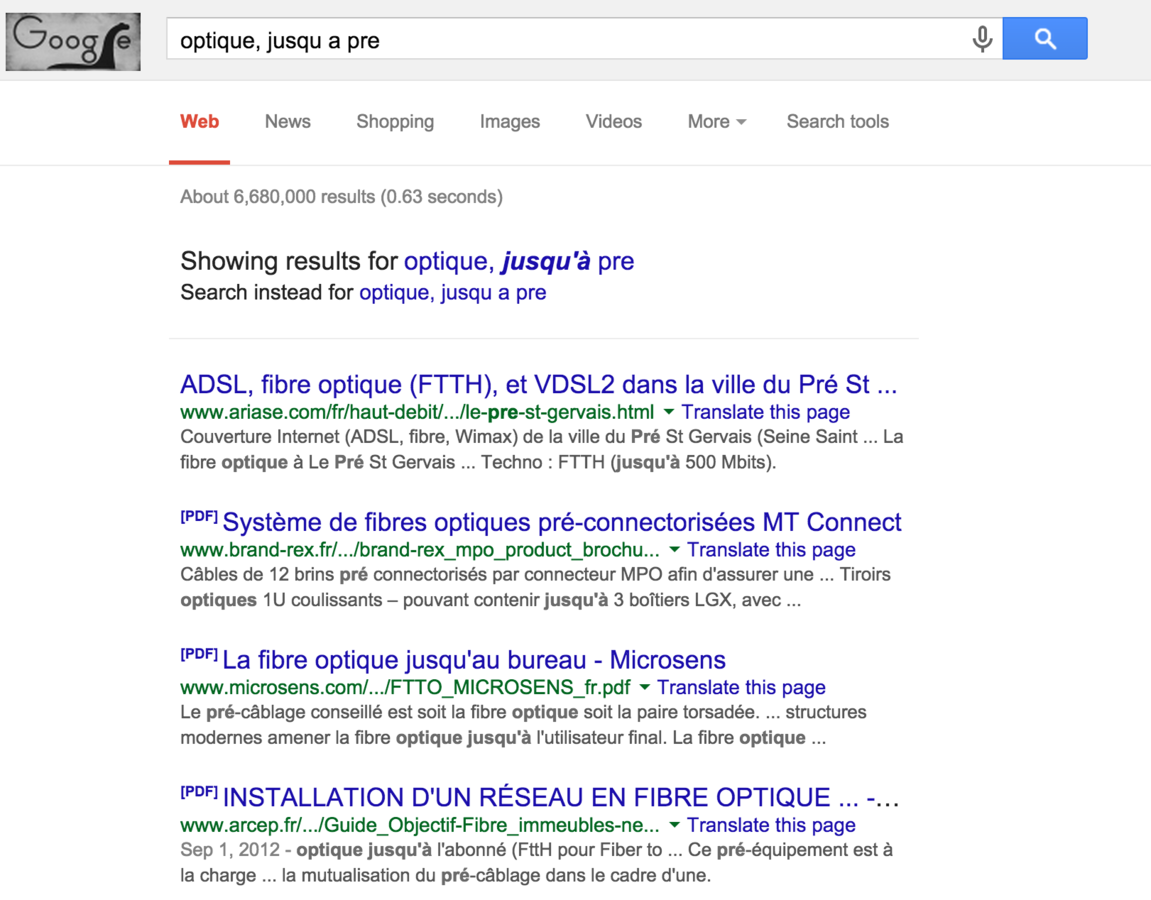Click the Google doodle logo
1151x900 pixels.
(x=73, y=42)
